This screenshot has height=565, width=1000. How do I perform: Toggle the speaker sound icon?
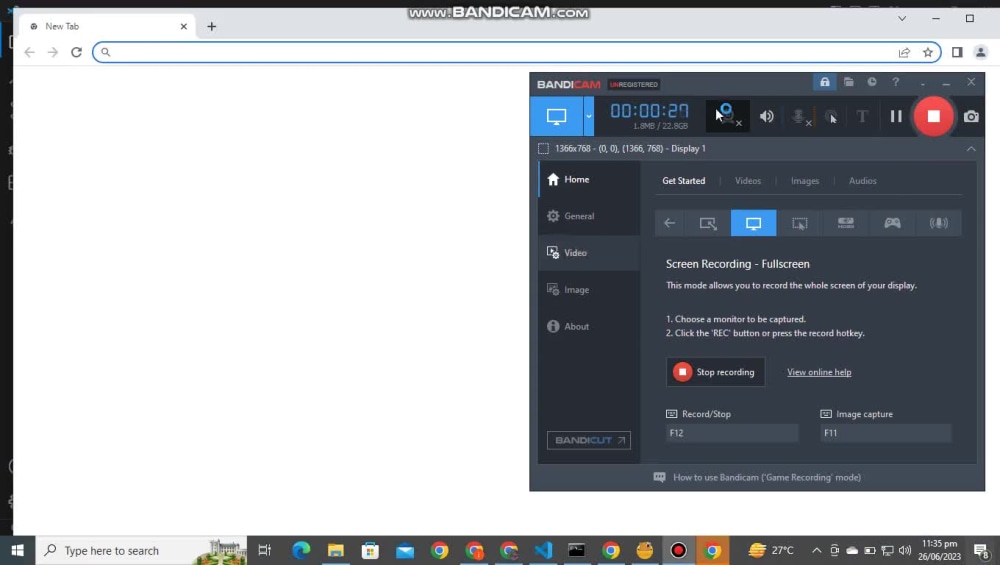(x=767, y=116)
